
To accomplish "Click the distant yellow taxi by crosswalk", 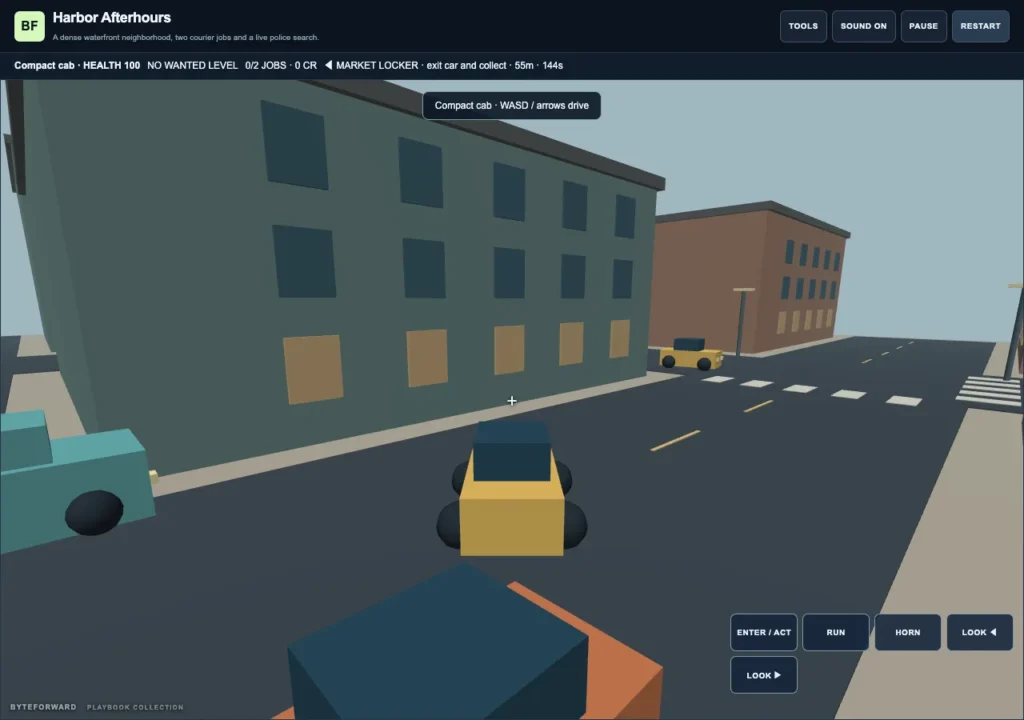I will [691, 353].
